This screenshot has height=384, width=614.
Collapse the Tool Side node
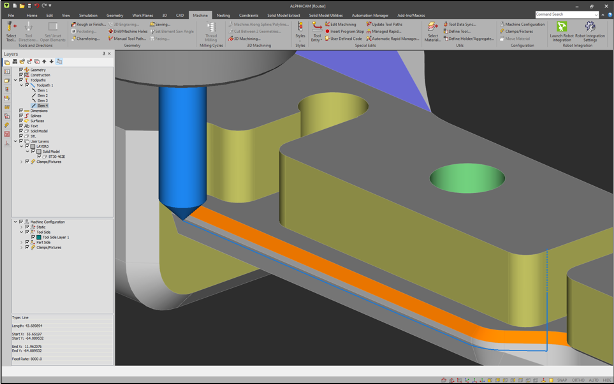pyautogui.click(x=22, y=232)
